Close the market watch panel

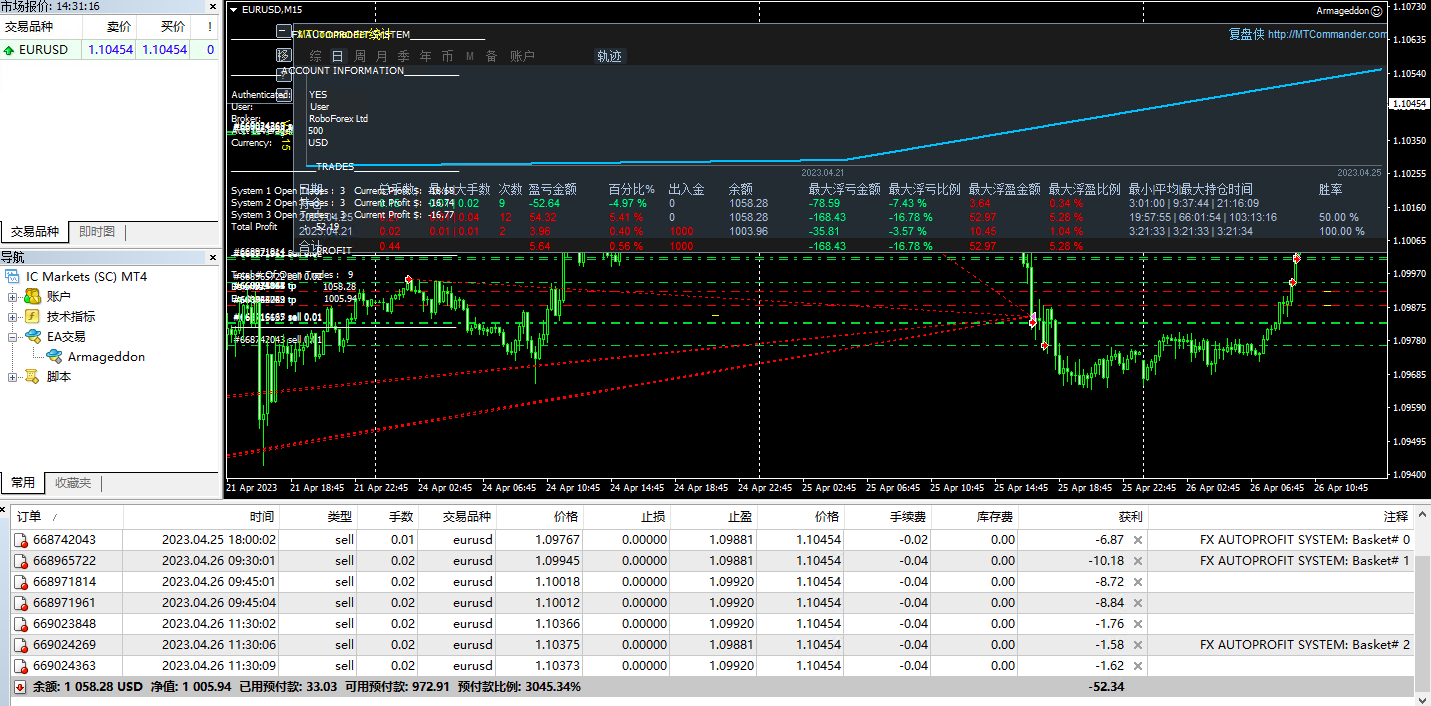click(212, 7)
